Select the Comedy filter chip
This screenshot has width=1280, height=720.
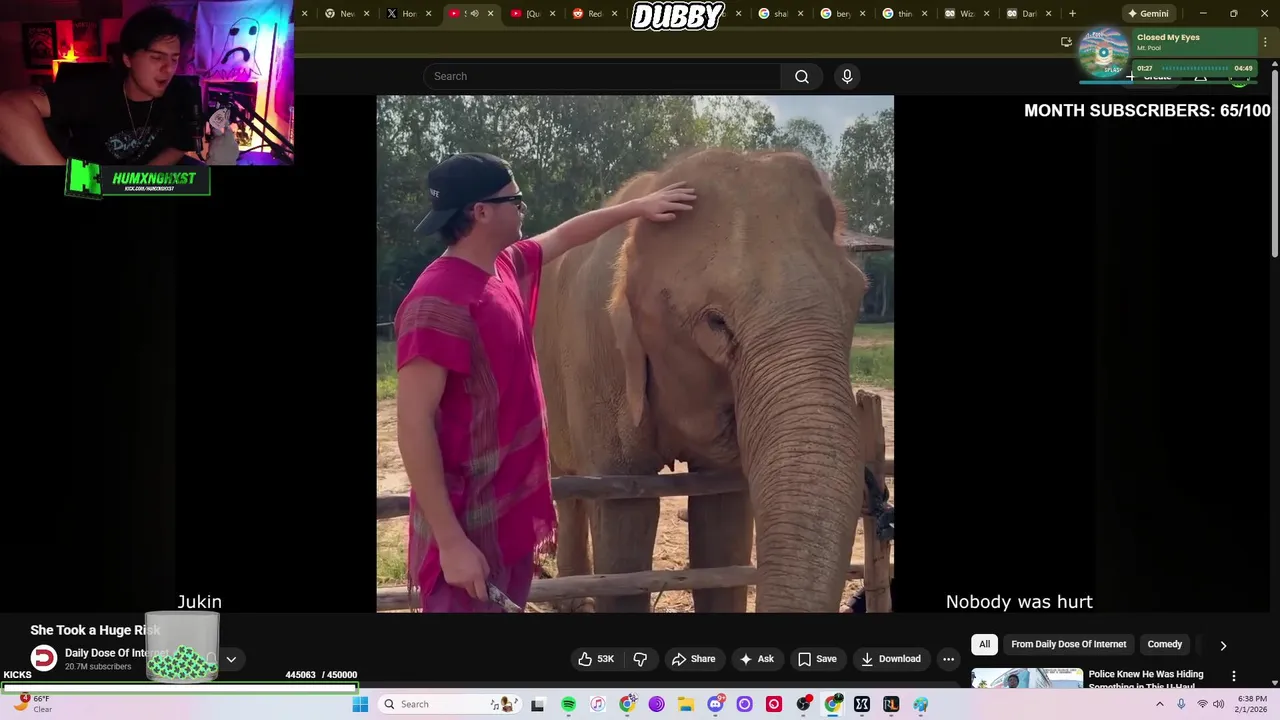(x=1164, y=645)
